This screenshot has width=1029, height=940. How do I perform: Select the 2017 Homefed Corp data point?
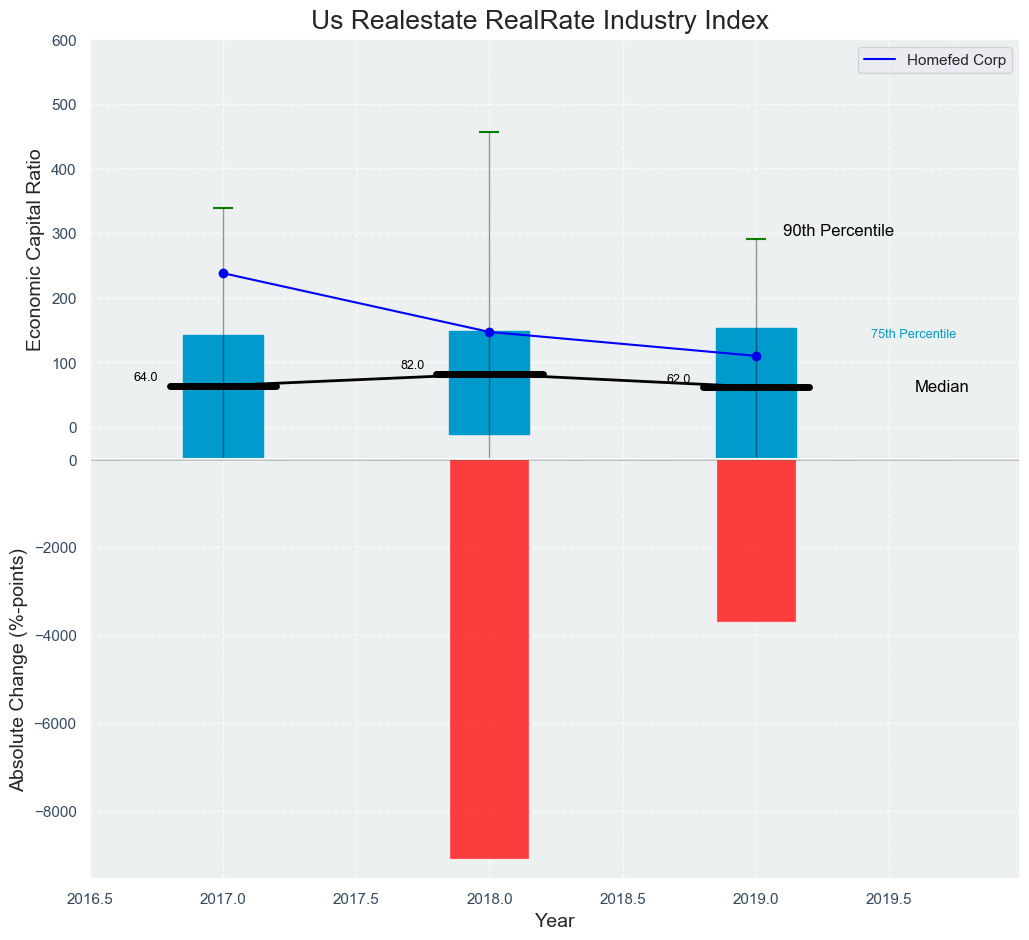point(223,273)
